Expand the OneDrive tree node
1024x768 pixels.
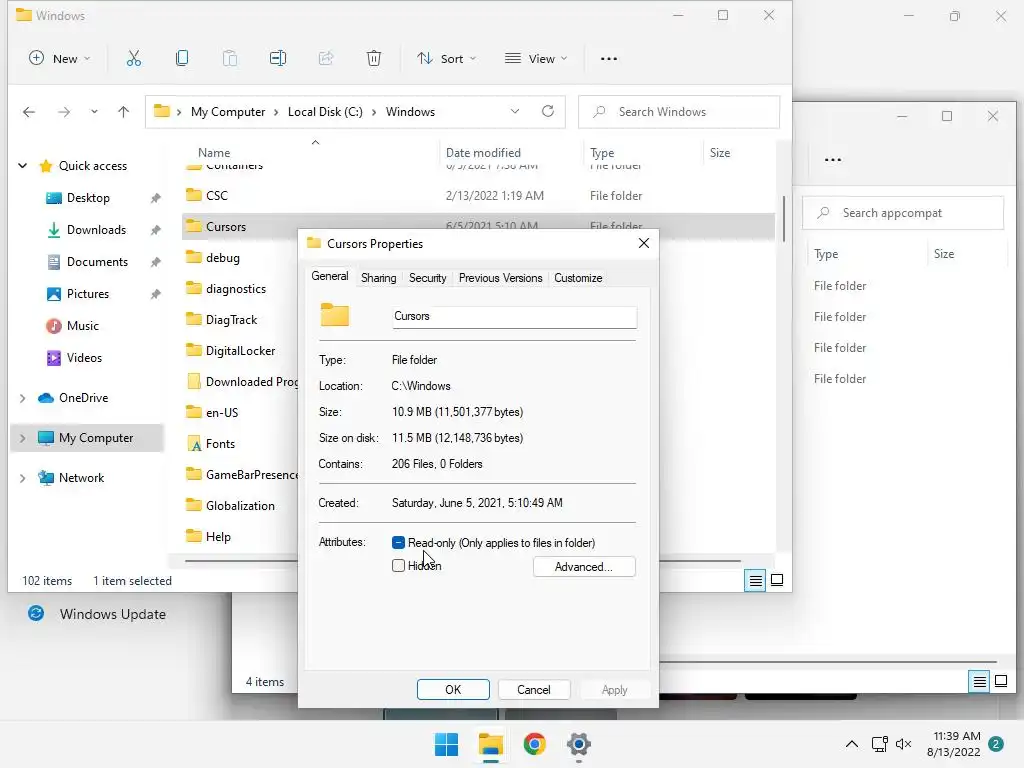point(23,398)
